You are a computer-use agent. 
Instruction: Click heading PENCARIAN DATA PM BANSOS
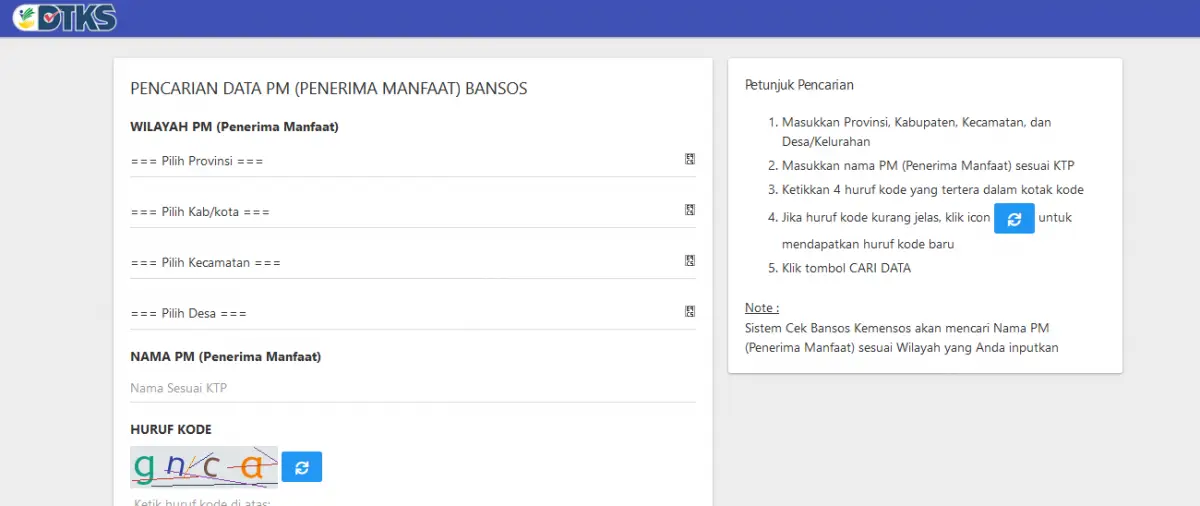click(x=329, y=89)
